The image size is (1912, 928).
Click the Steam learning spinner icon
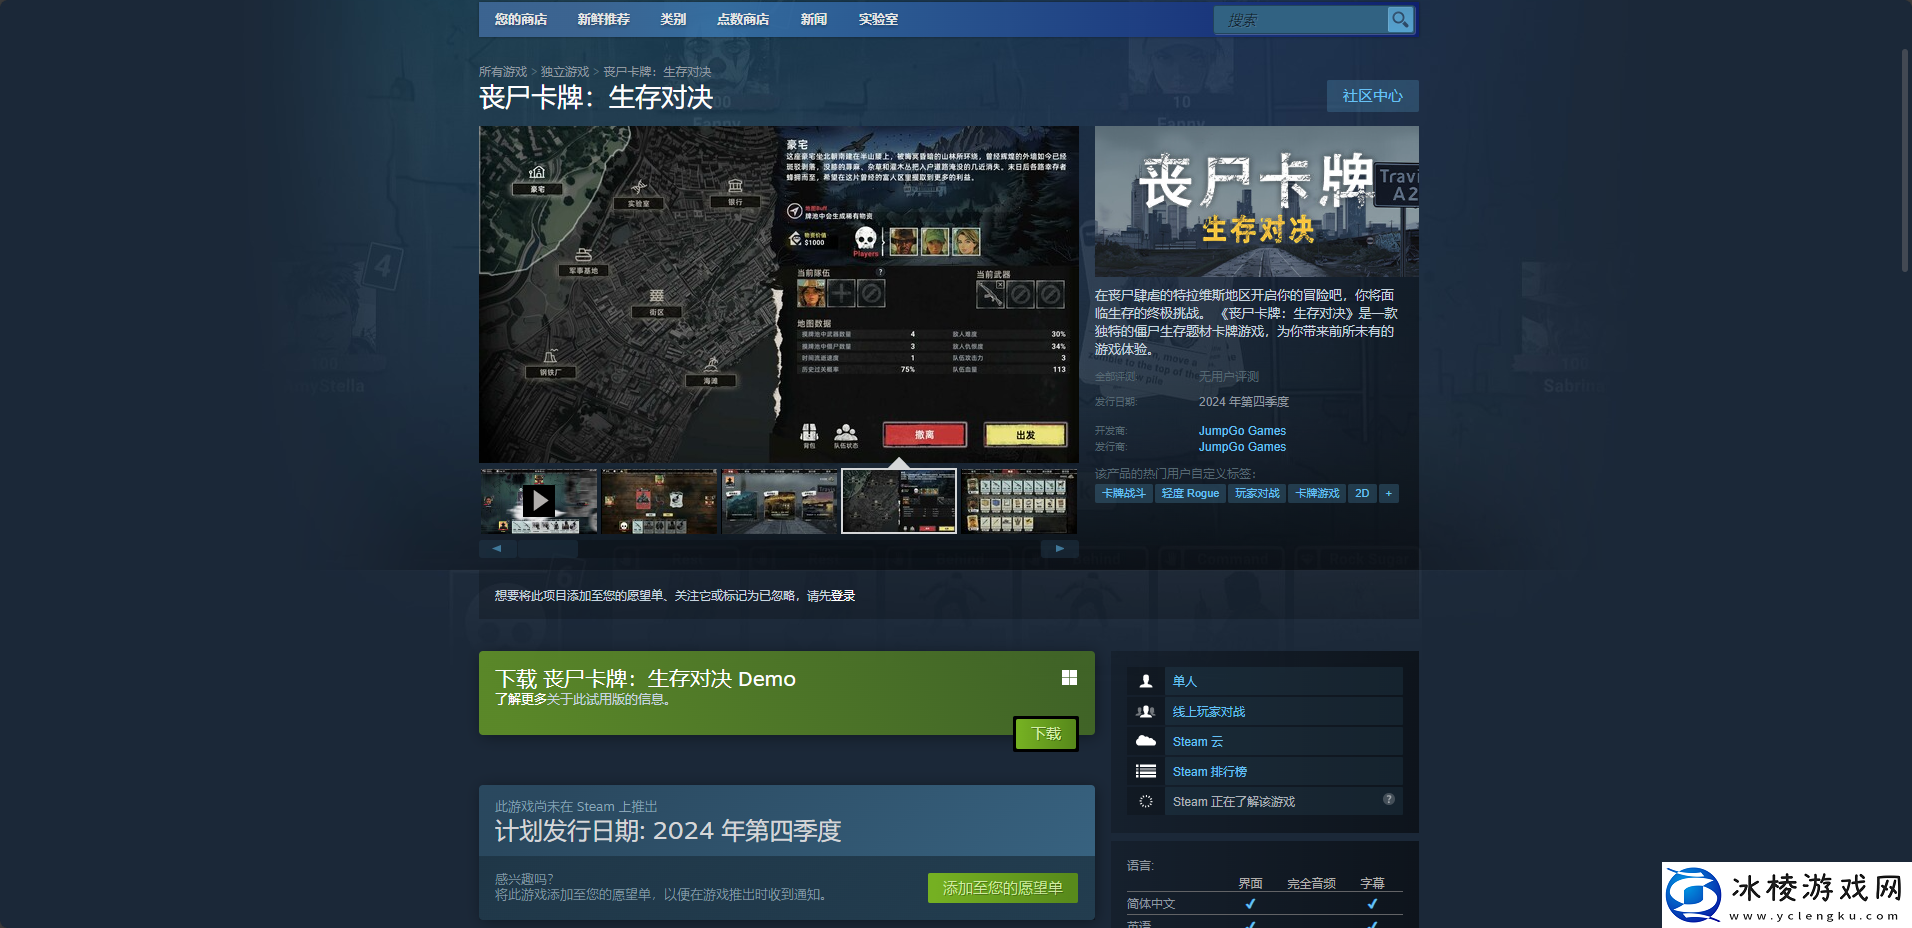[x=1146, y=801]
